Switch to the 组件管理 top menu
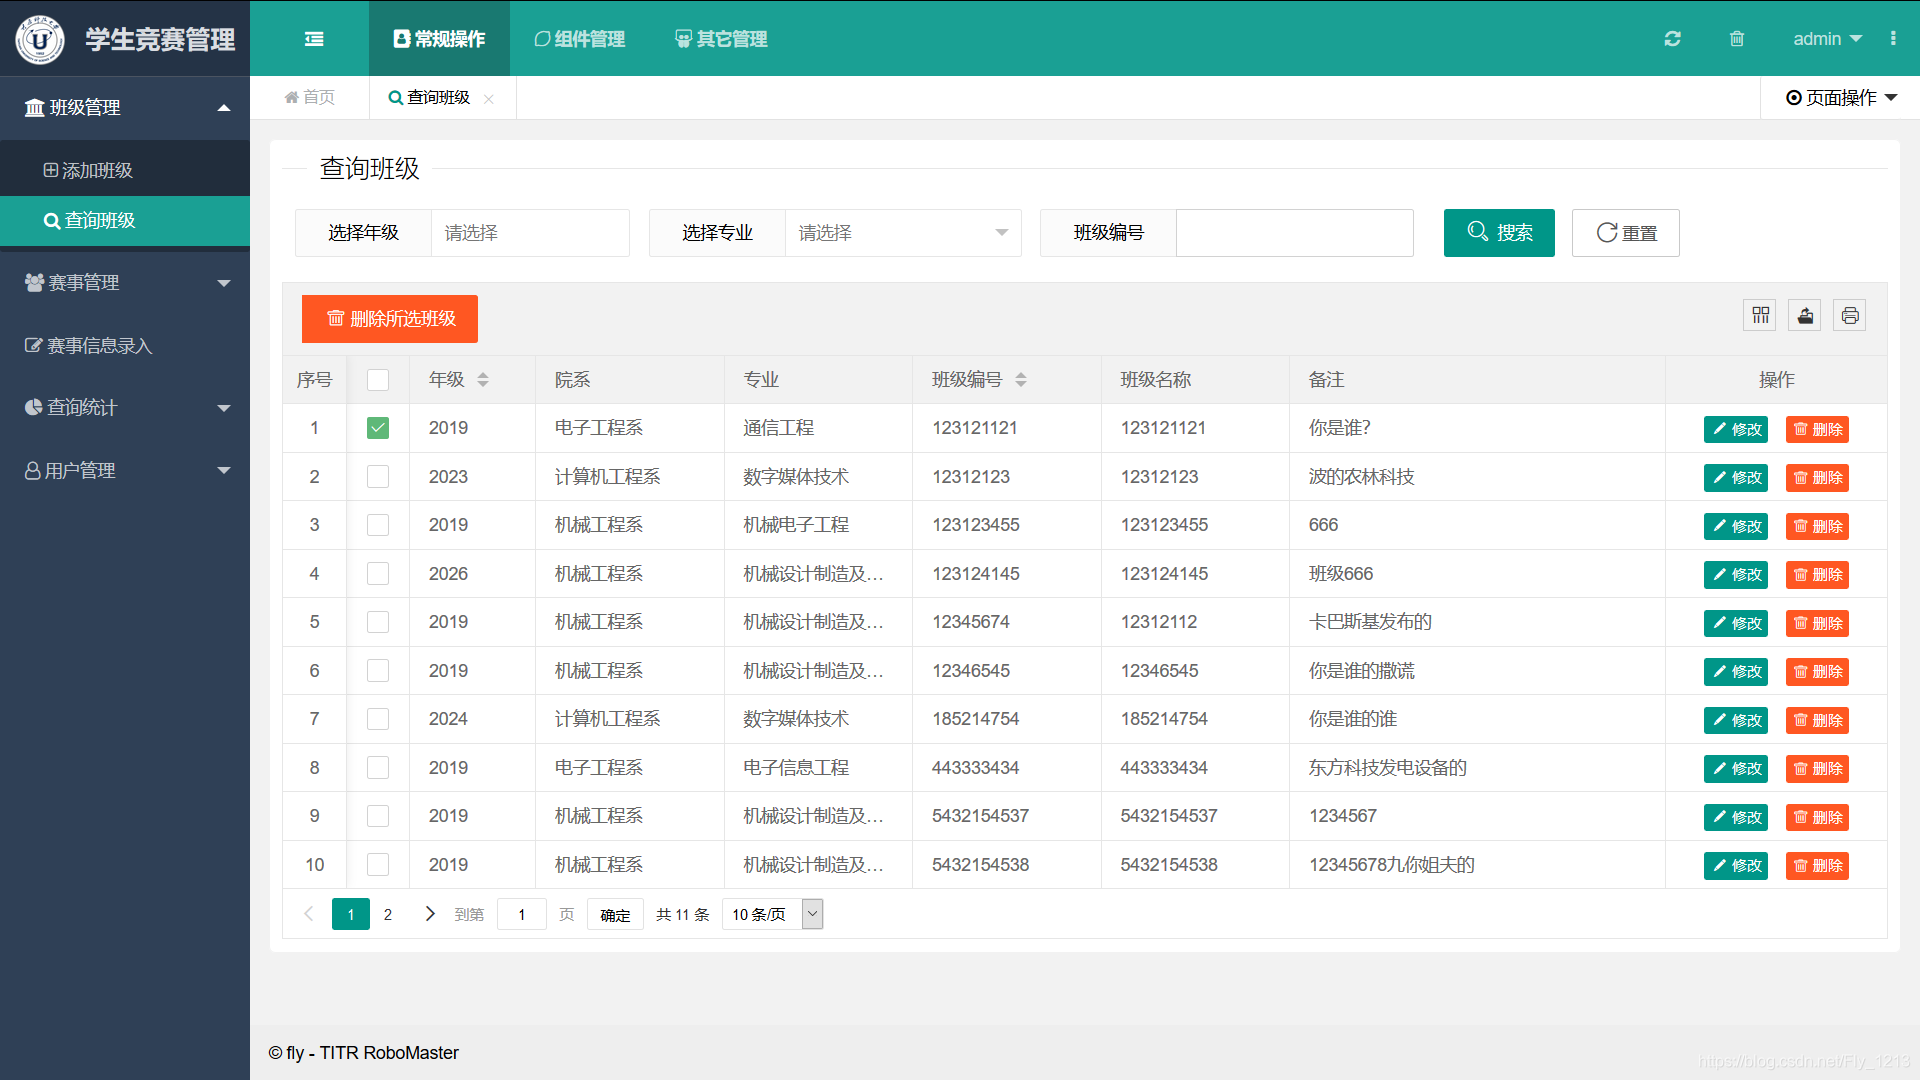Screen dimensions: 1920x1080 click(x=580, y=39)
